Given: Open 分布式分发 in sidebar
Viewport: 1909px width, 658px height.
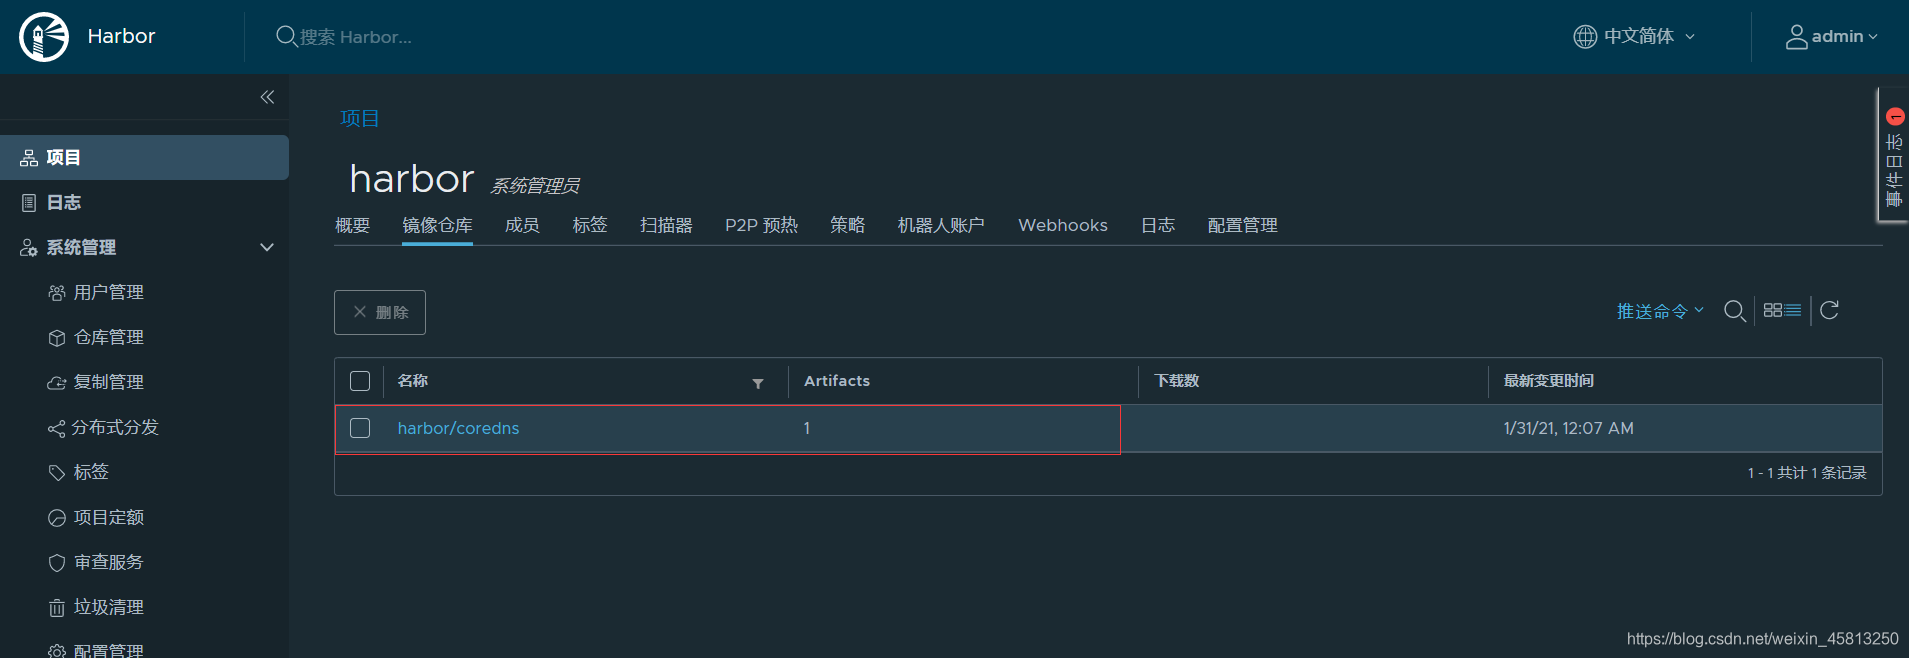Looking at the screenshot, I should (x=115, y=427).
